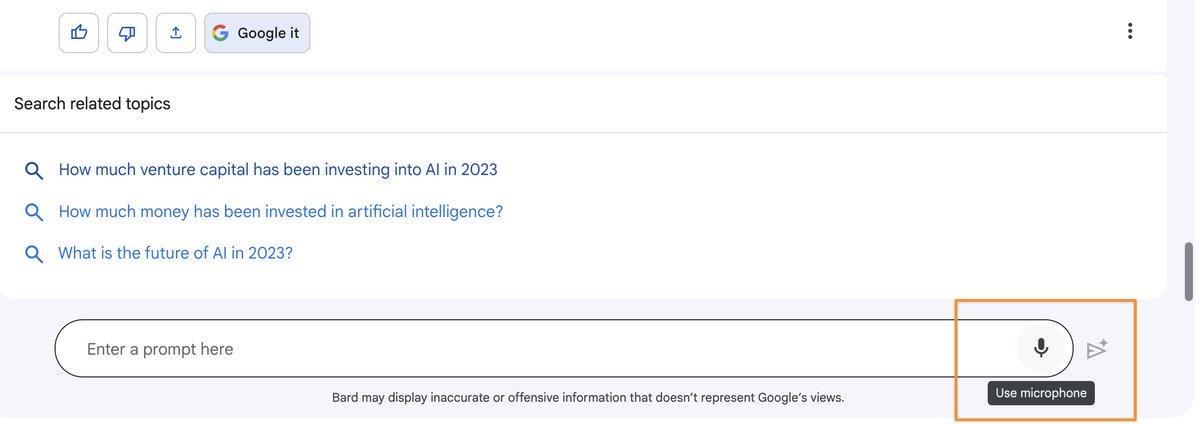Click the share response icon
This screenshot has height=424, width=1200.
(x=176, y=33)
